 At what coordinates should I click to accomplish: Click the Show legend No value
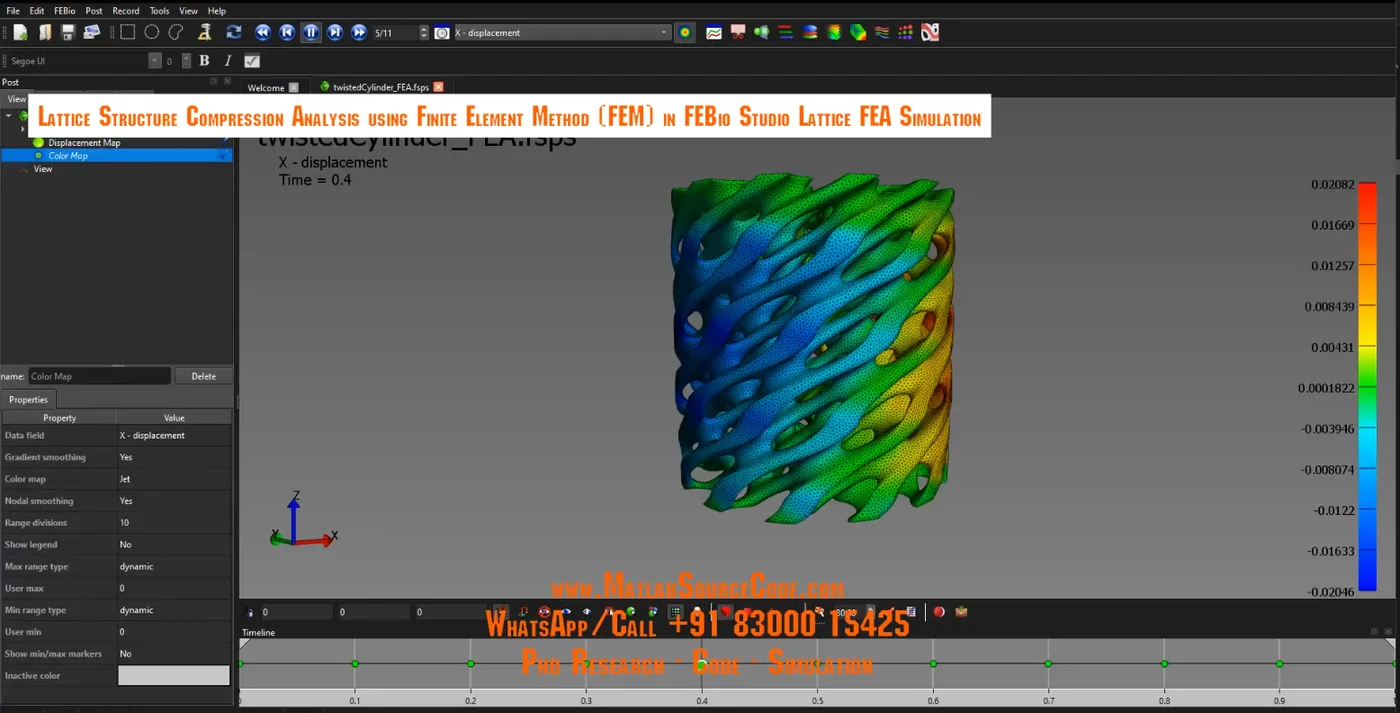pyautogui.click(x=174, y=545)
